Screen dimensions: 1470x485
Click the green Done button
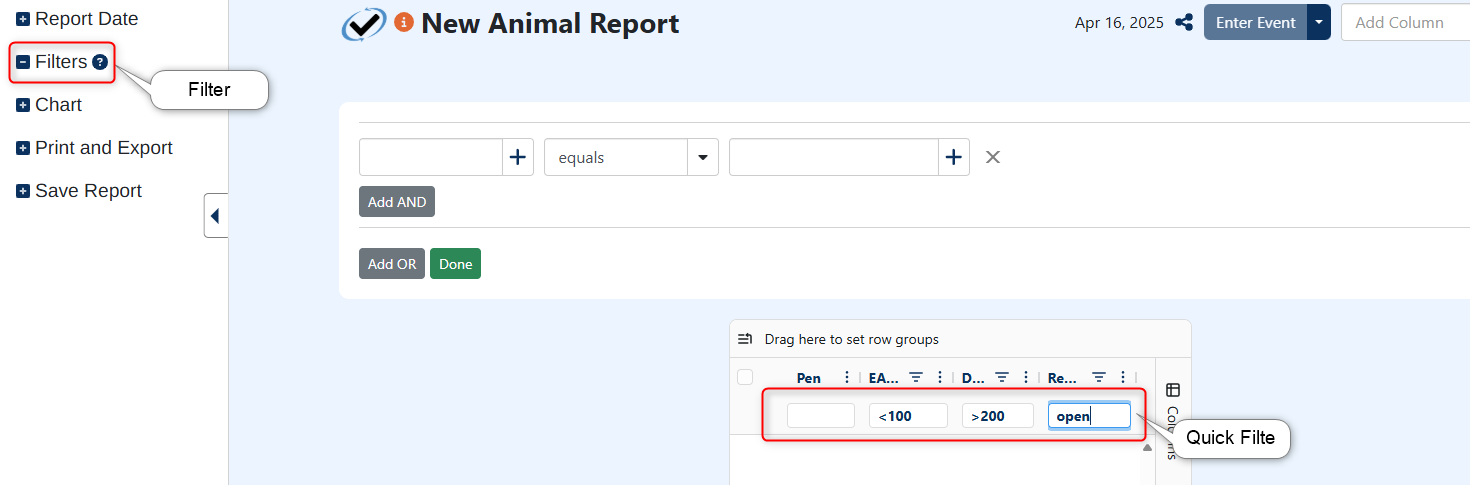point(455,264)
